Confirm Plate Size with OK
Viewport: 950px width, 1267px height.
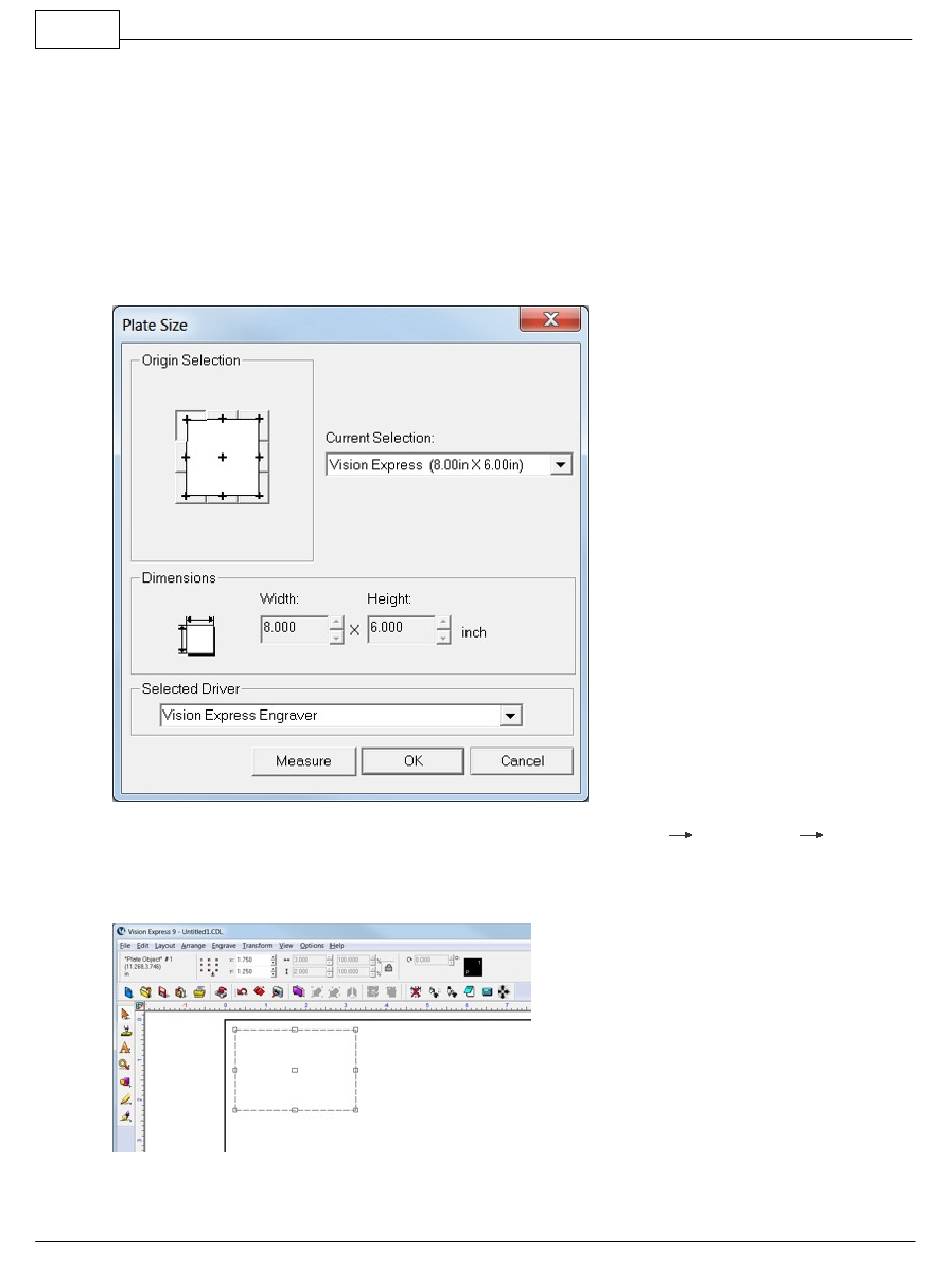point(413,761)
